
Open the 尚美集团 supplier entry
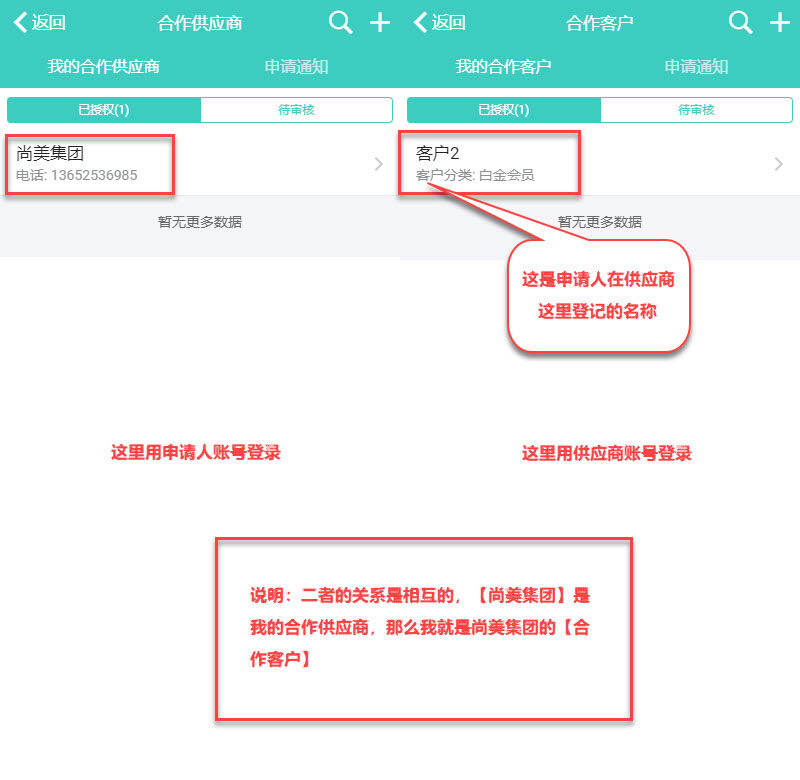click(x=90, y=164)
